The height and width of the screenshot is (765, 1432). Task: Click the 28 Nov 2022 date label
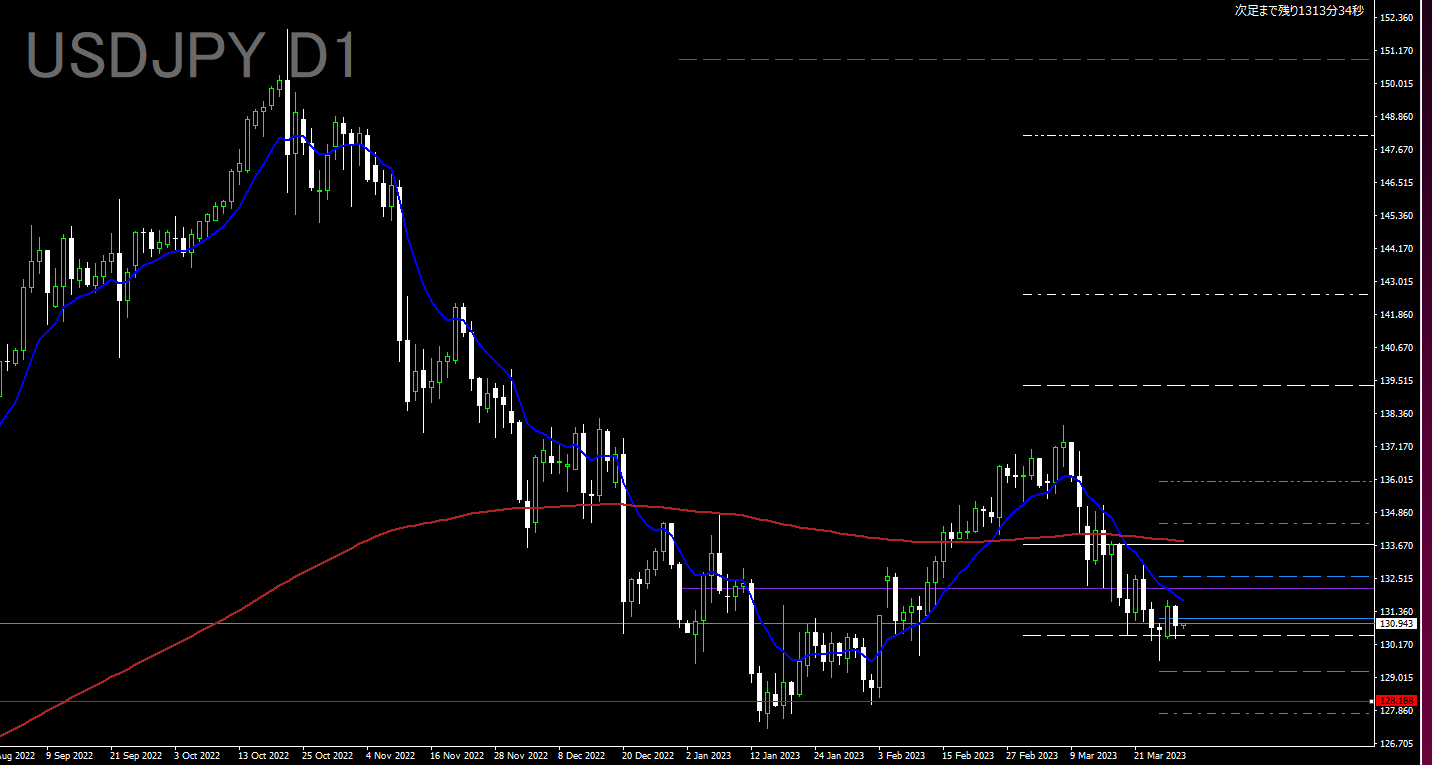pyautogui.click(x=519, y=757)
